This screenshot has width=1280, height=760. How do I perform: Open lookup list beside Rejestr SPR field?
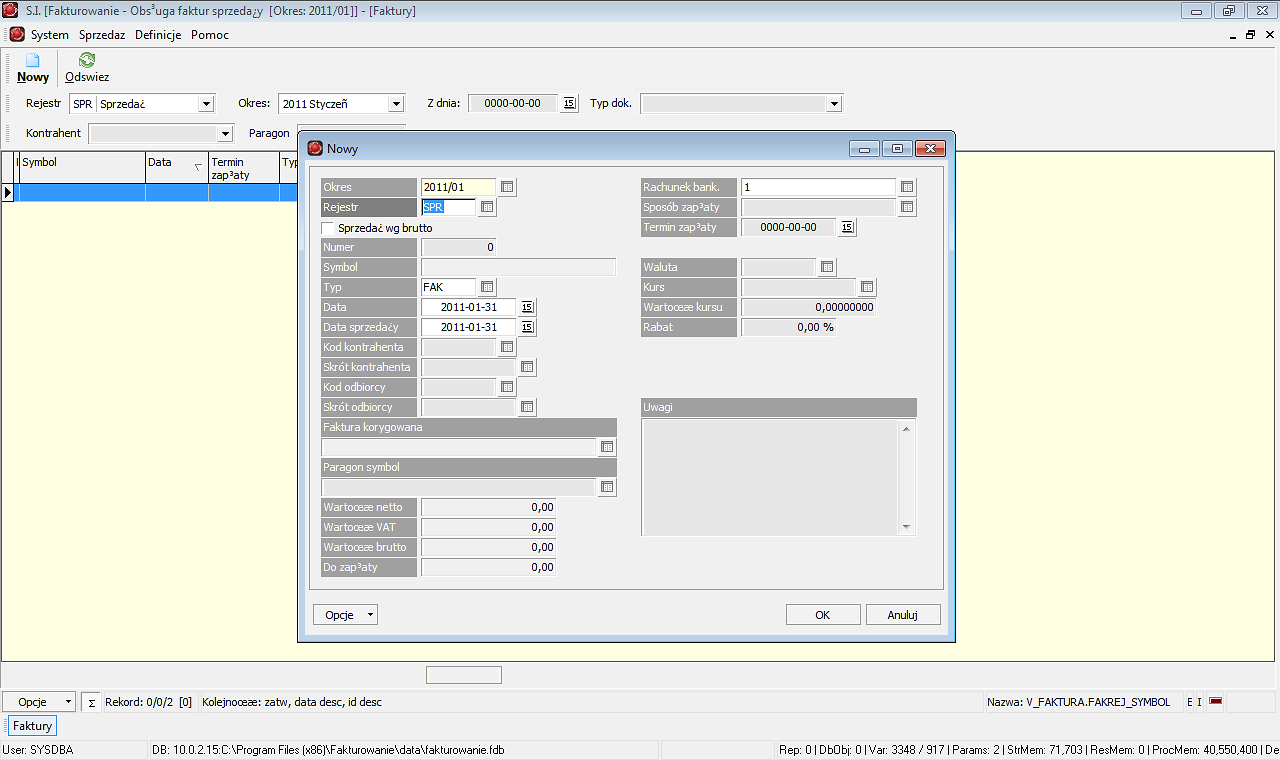click(x=487, y=207)
